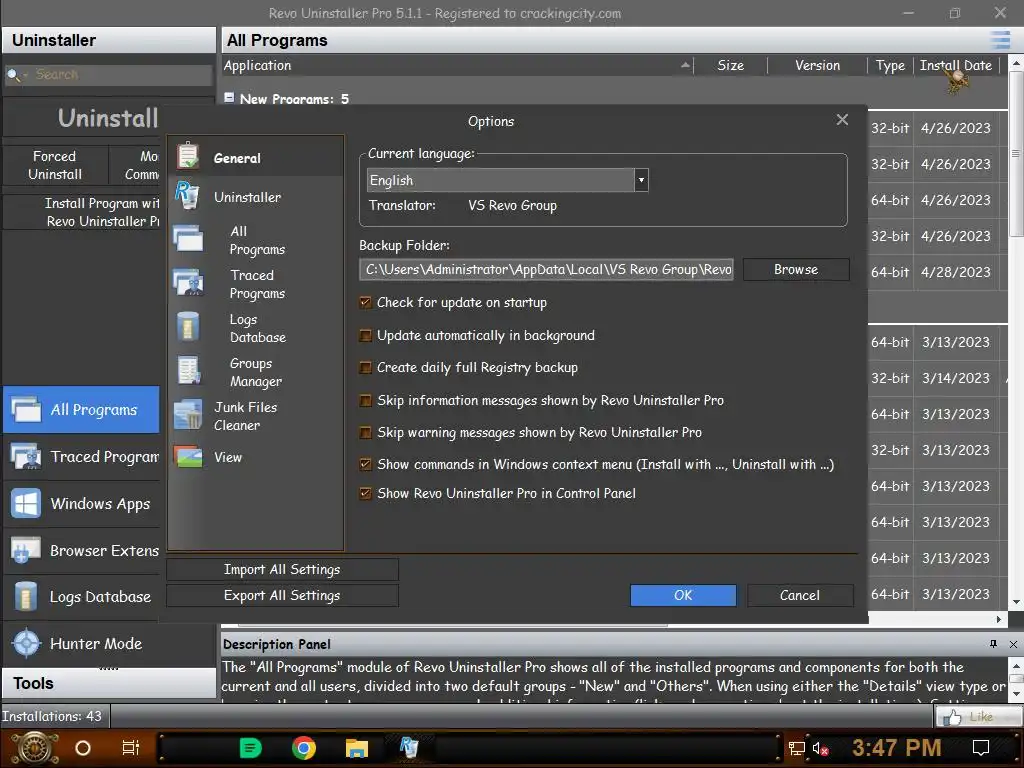
Task: Open General options category icon
Action: (x=187, y=157)
